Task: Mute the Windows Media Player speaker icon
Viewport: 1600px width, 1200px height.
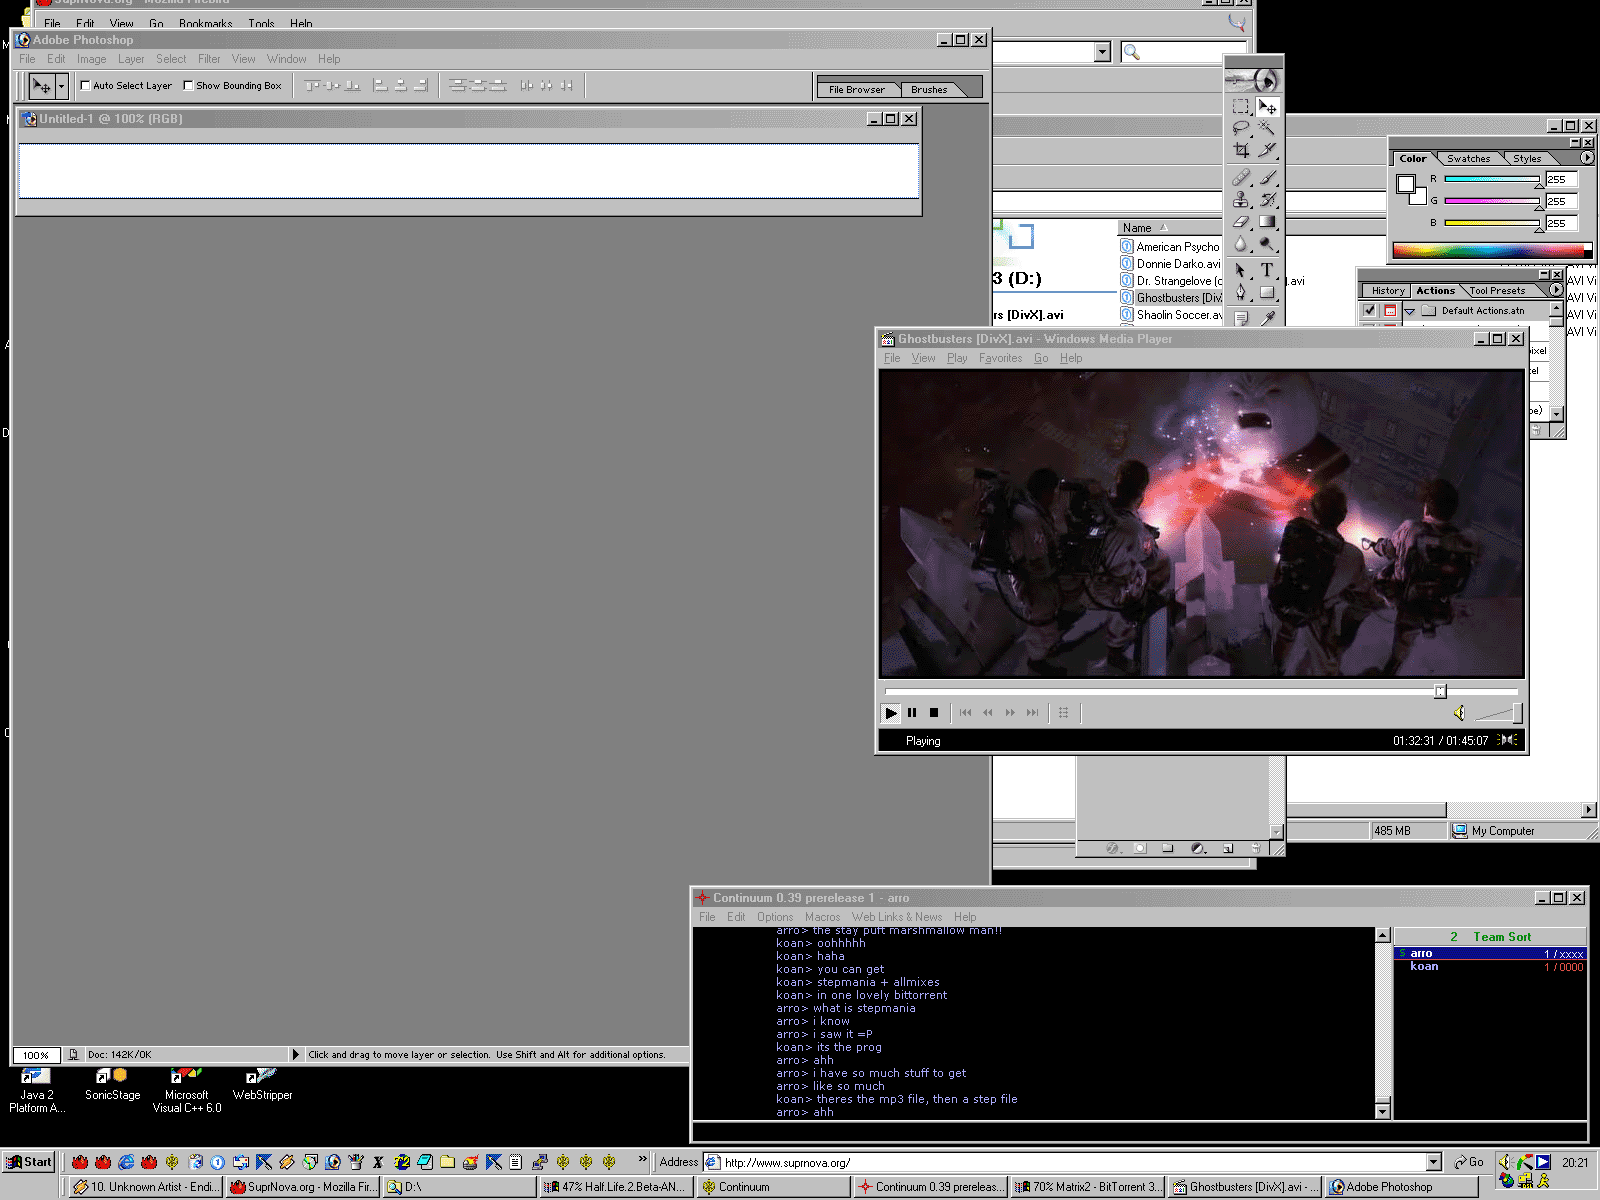Action: pos(1459,713)
